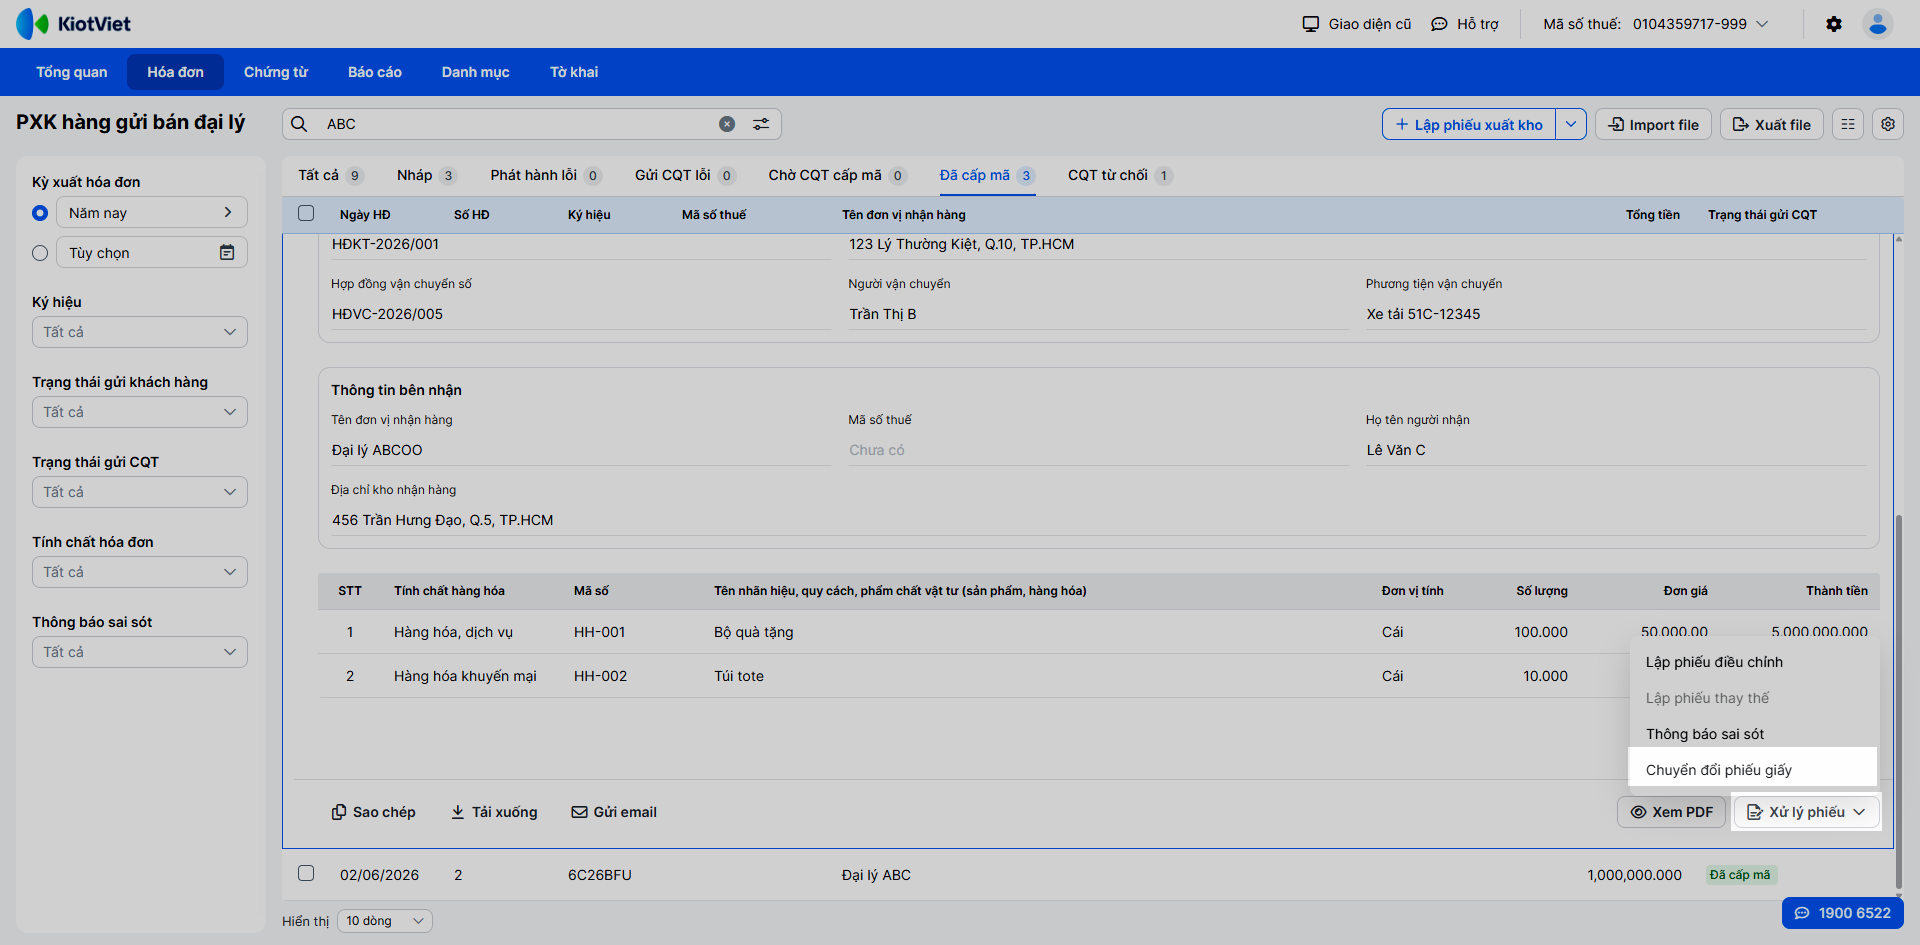
Task: Click Tổng tiền column header
Action: 1652,215
